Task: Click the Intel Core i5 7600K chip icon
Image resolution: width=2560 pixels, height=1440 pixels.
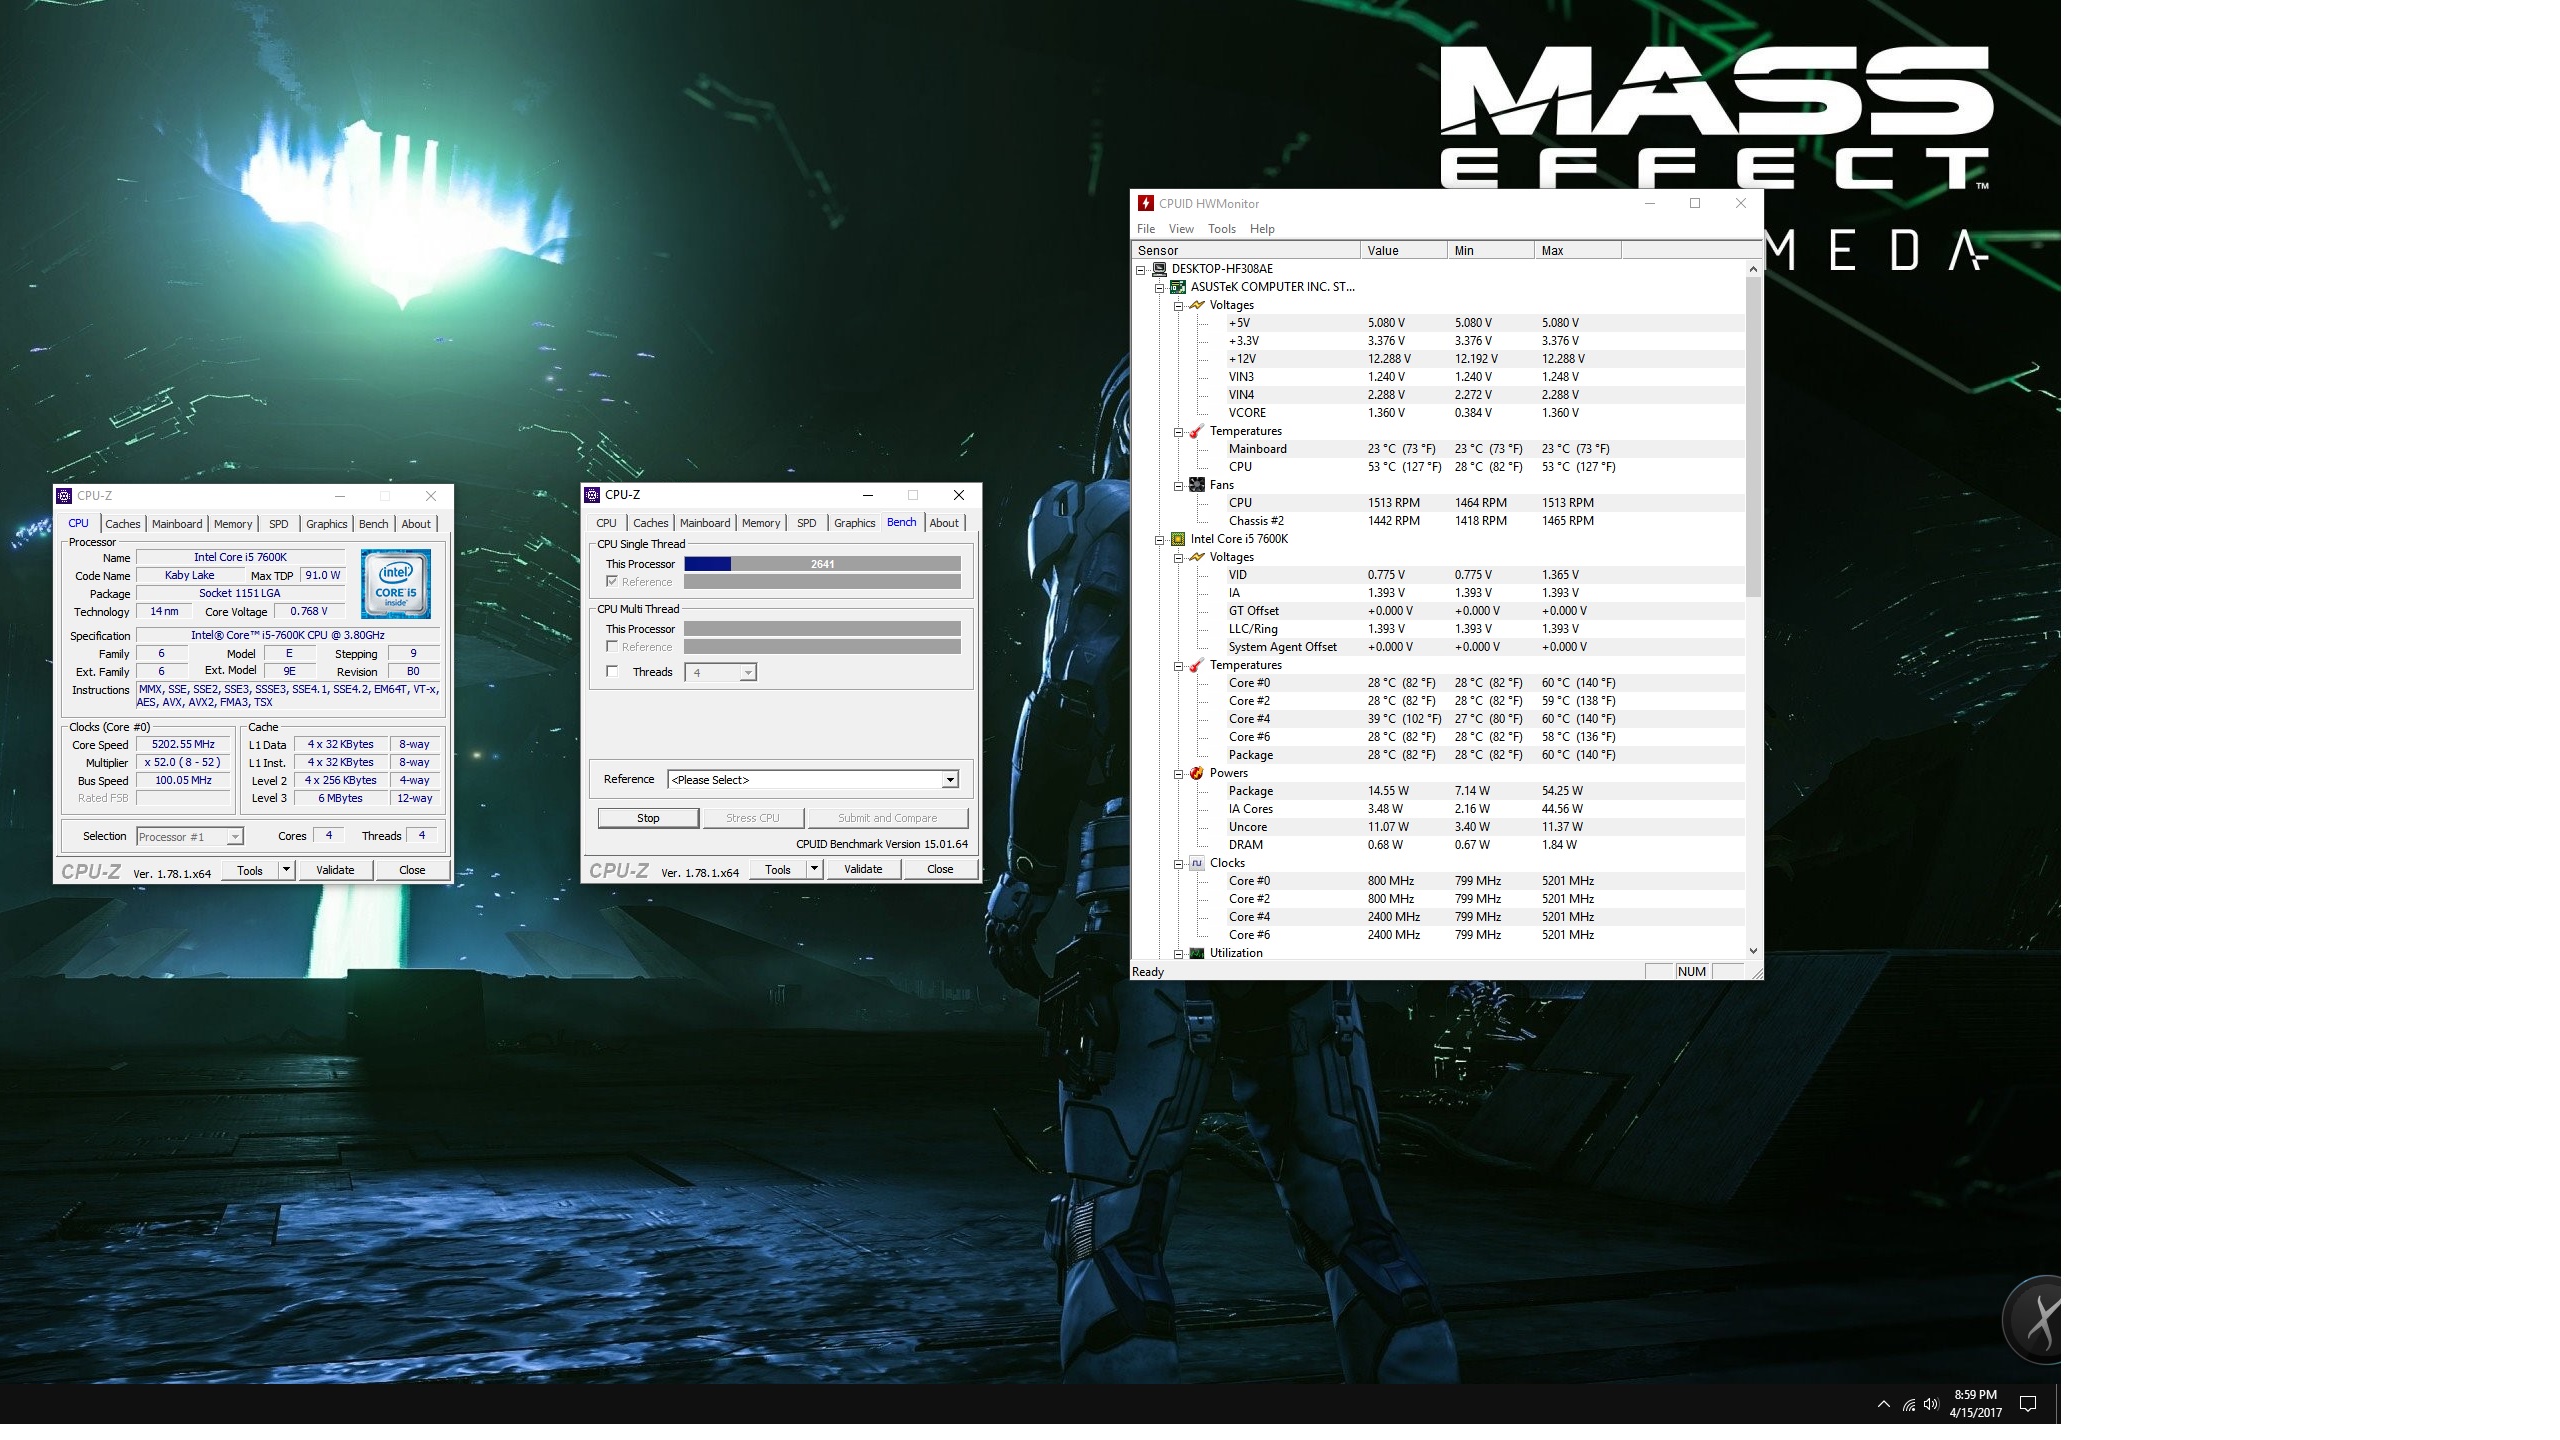Action: [1178, 539]
